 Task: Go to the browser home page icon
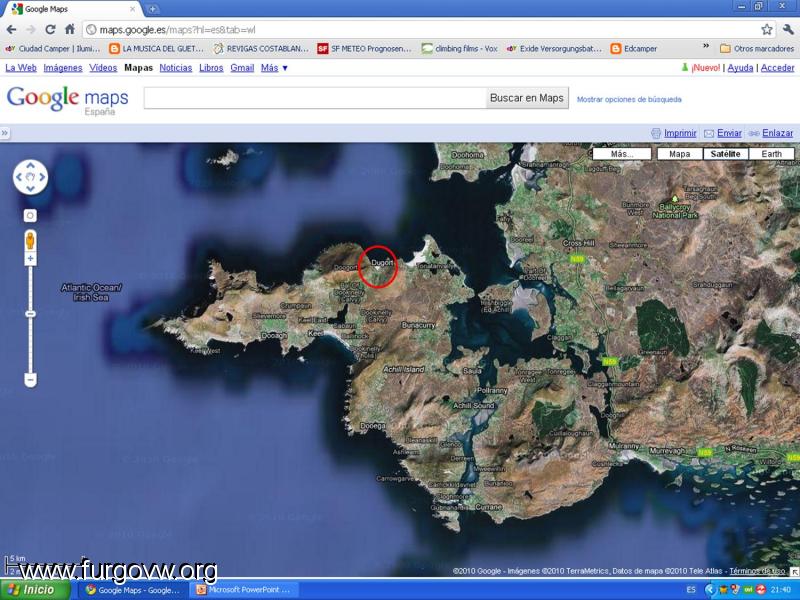coord(70,30)
